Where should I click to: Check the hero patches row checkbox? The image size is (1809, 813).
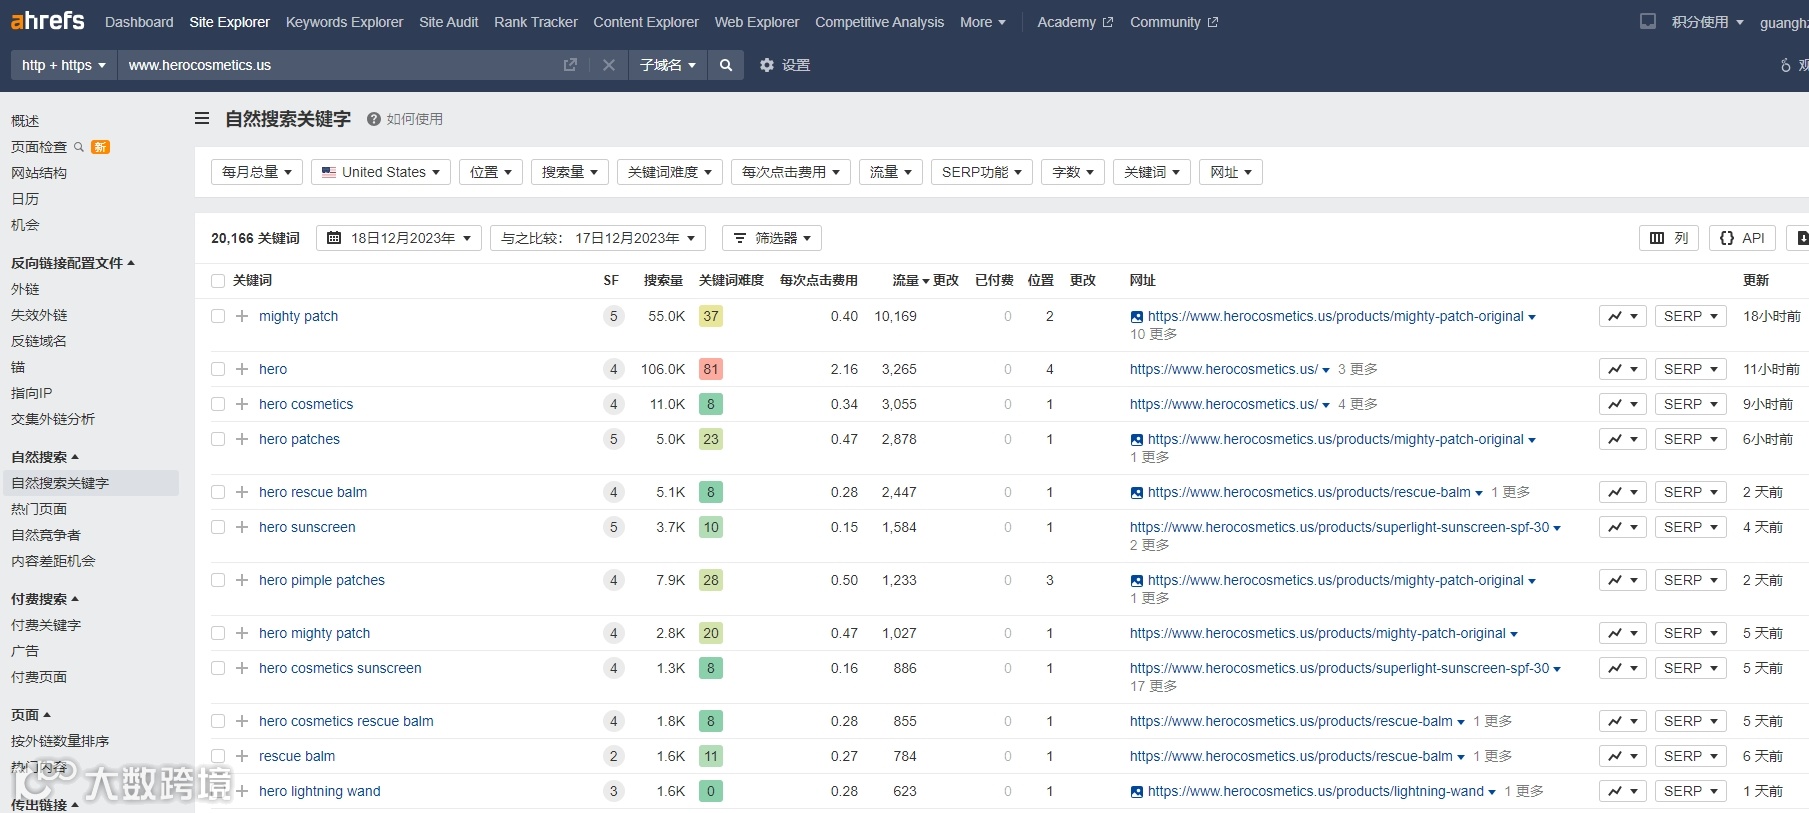(x=218, y=439)
